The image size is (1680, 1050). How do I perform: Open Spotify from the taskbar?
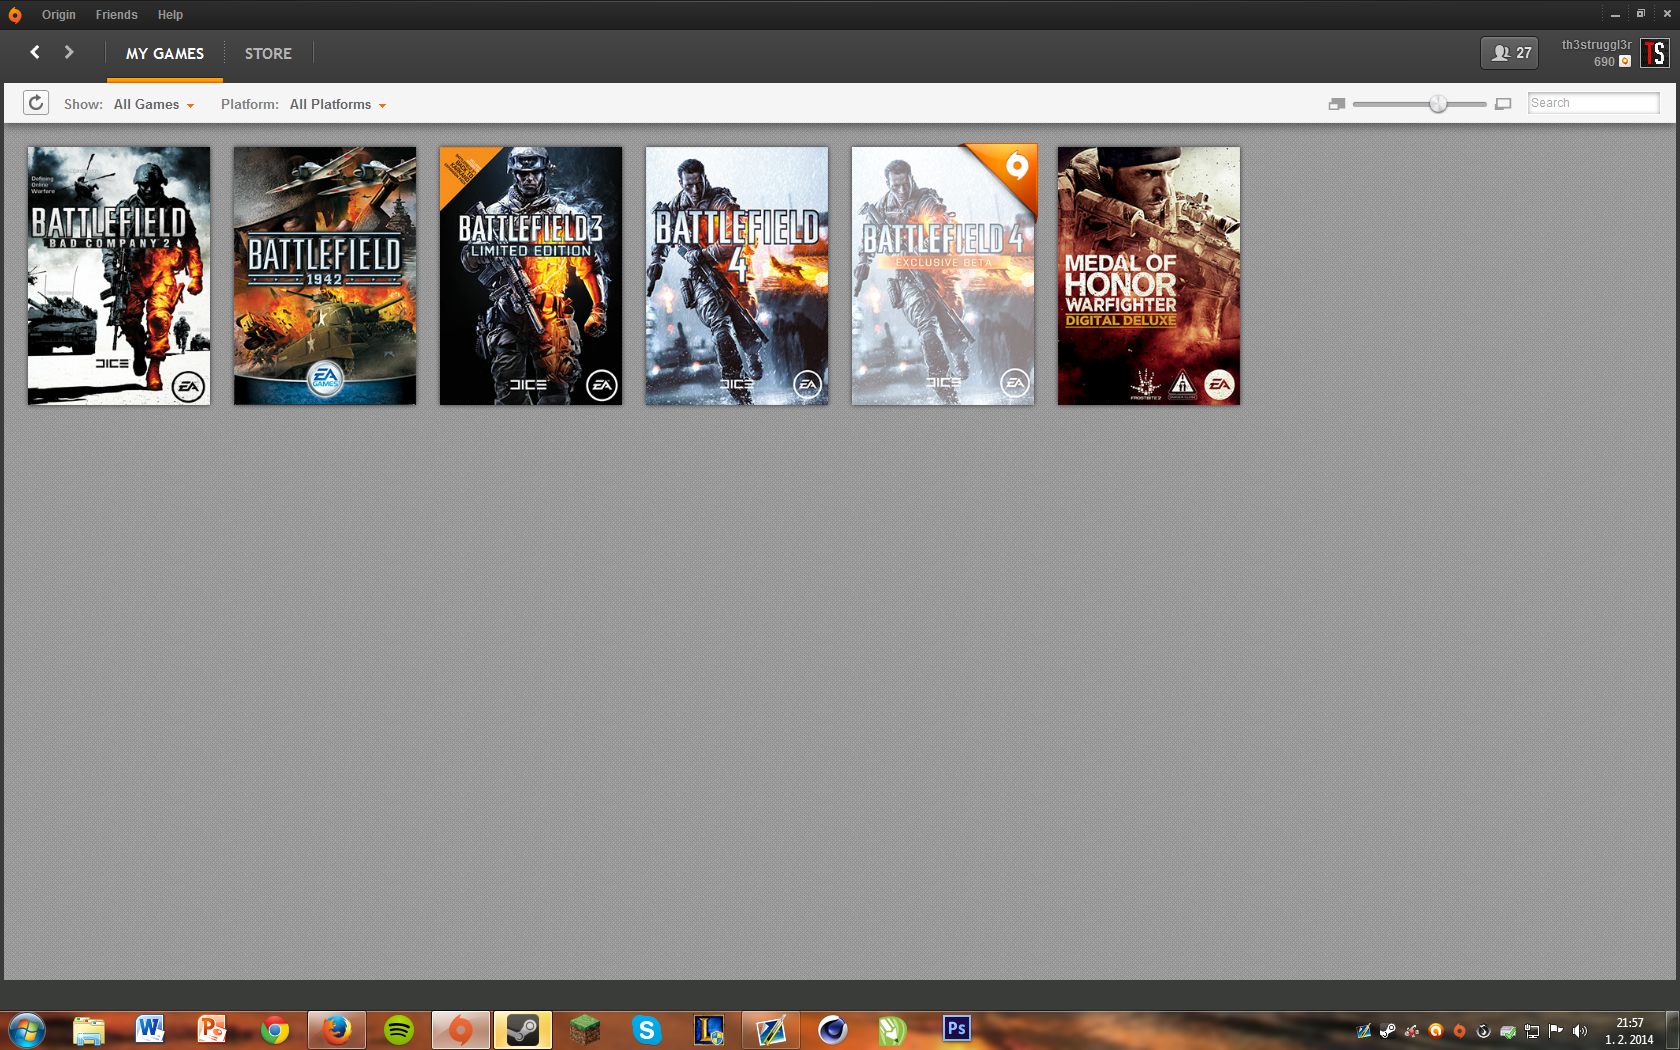click(x=399, y=1030)
